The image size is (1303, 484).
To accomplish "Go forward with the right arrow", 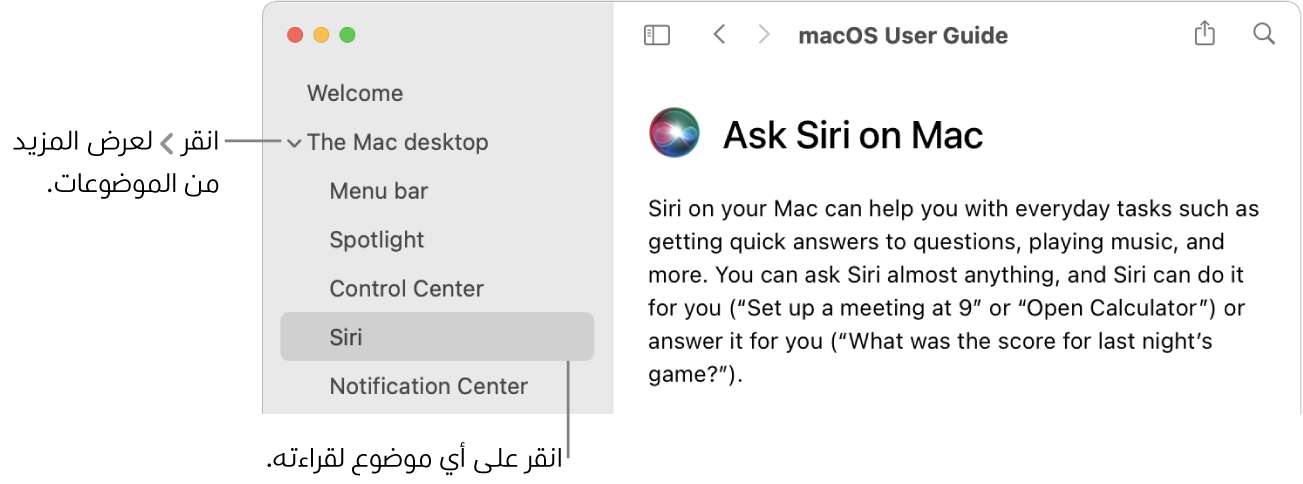I will (x=764, y=35).
